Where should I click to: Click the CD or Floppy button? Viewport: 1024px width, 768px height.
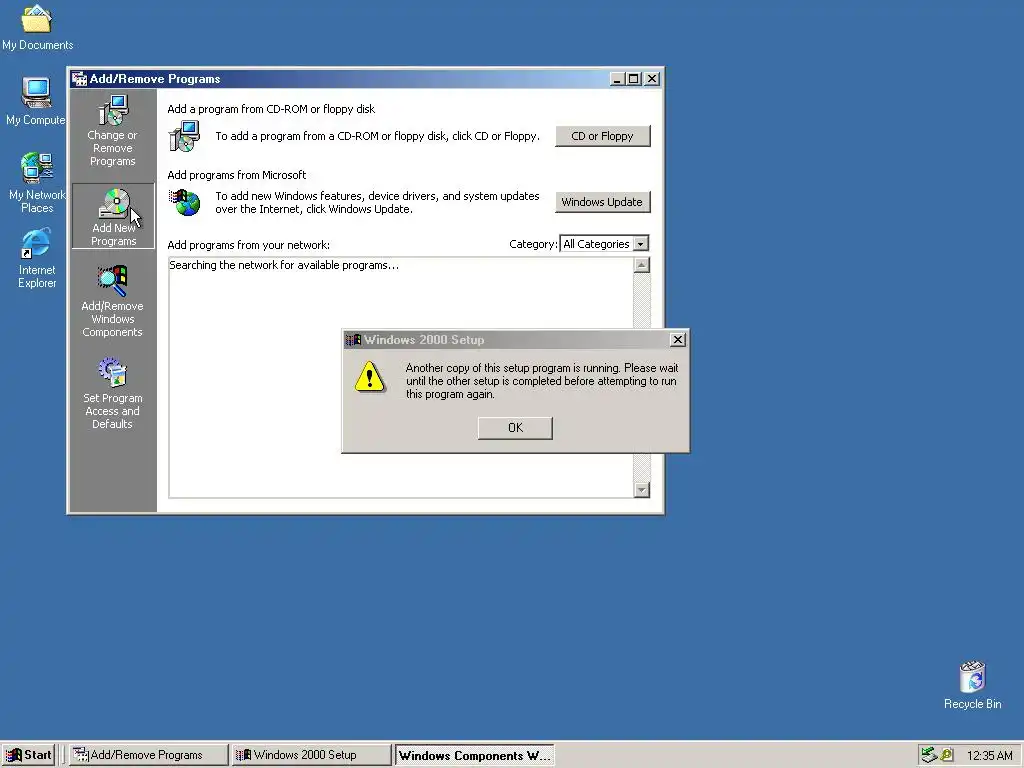(602, 136)
